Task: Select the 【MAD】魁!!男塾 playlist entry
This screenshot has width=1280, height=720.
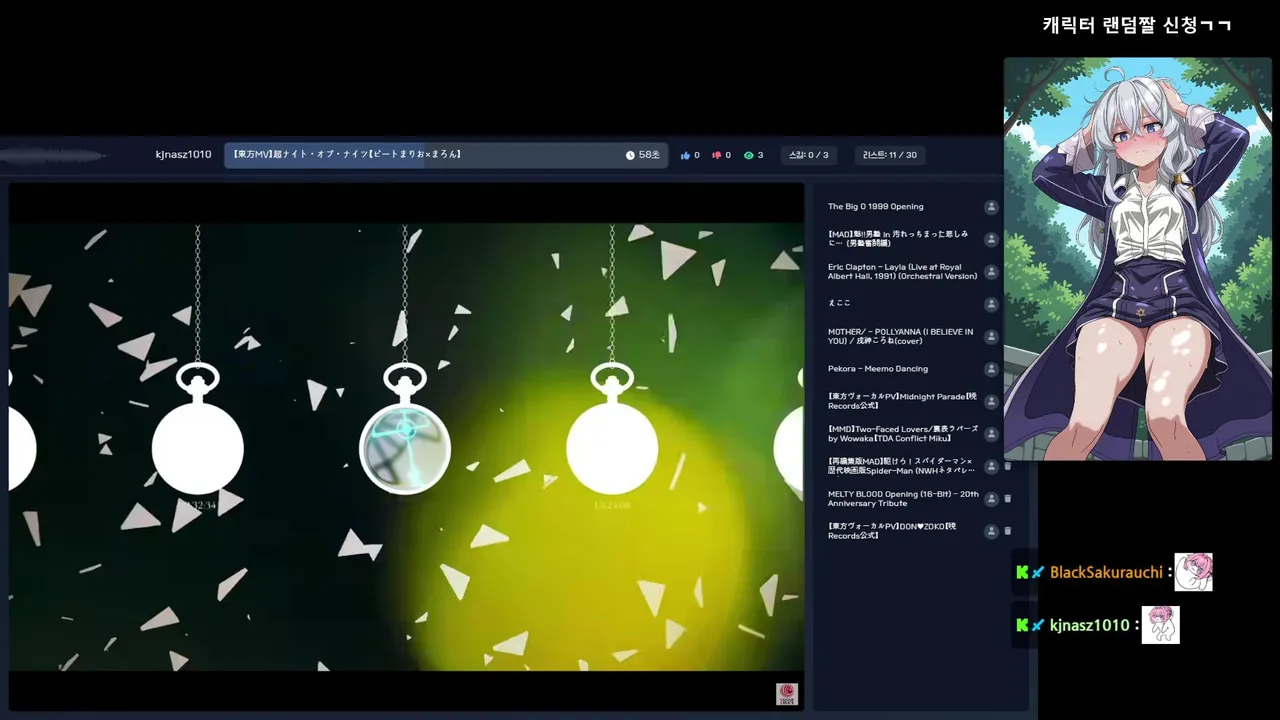Action: coord(898,239)
